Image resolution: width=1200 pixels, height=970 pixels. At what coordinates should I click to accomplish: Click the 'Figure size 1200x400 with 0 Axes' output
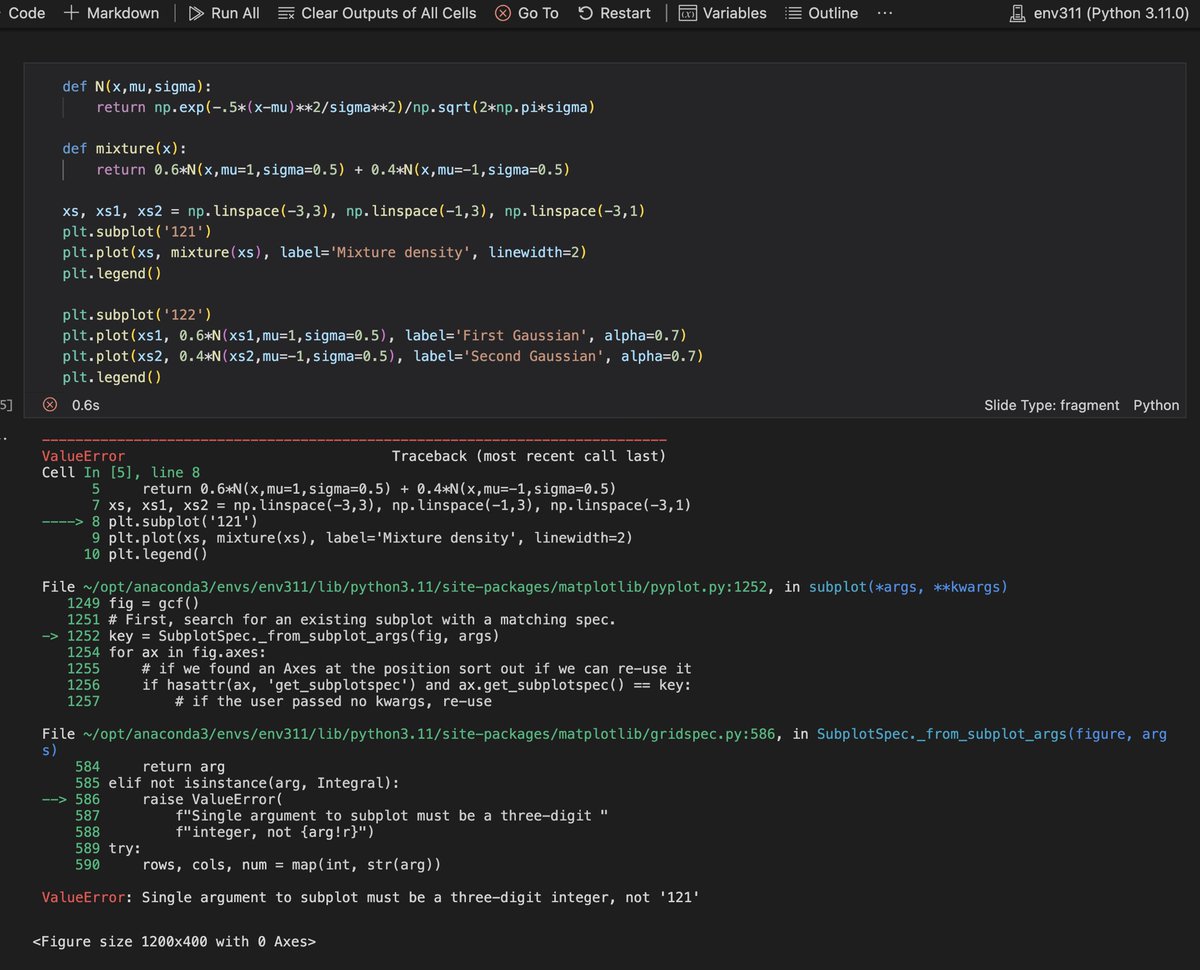[x=174, y=941]
